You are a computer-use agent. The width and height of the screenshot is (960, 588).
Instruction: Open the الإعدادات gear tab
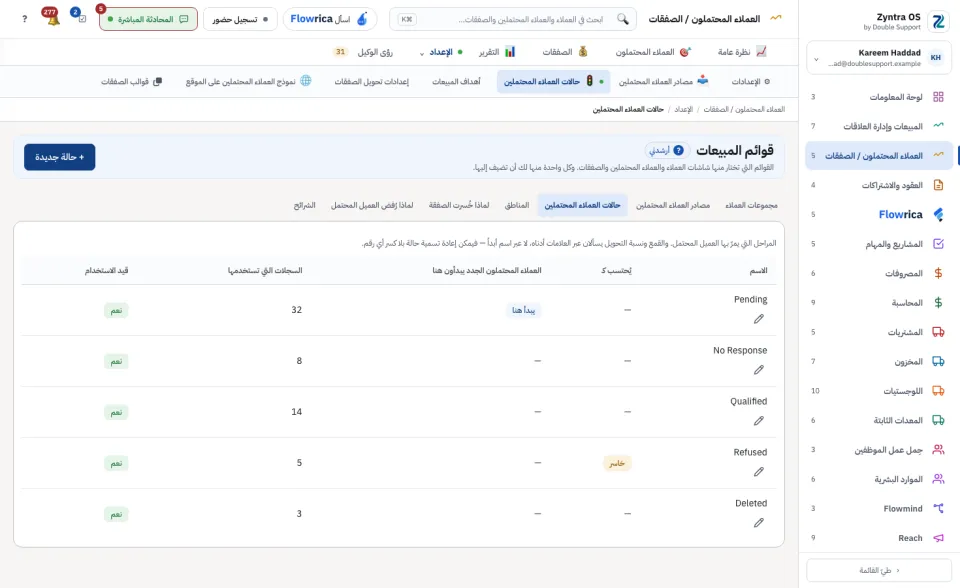click(x=751, y=81)
